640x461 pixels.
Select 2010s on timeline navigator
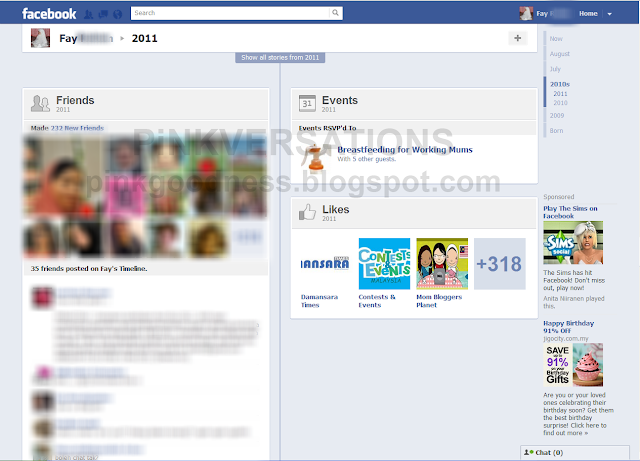click(560, 84)
